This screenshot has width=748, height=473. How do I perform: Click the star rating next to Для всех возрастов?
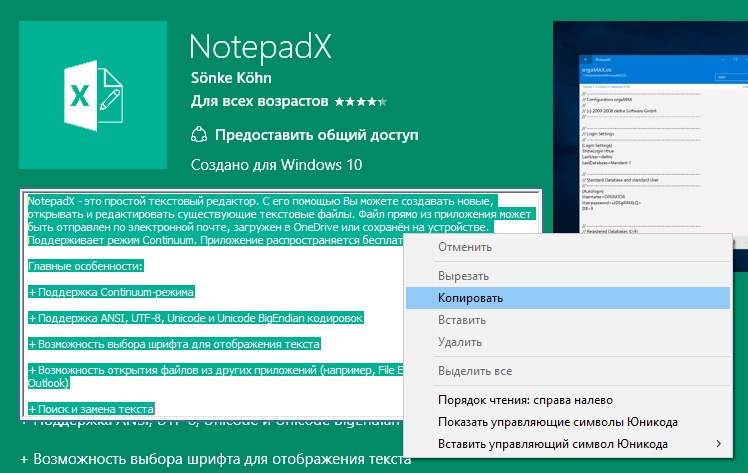(361, 102)
